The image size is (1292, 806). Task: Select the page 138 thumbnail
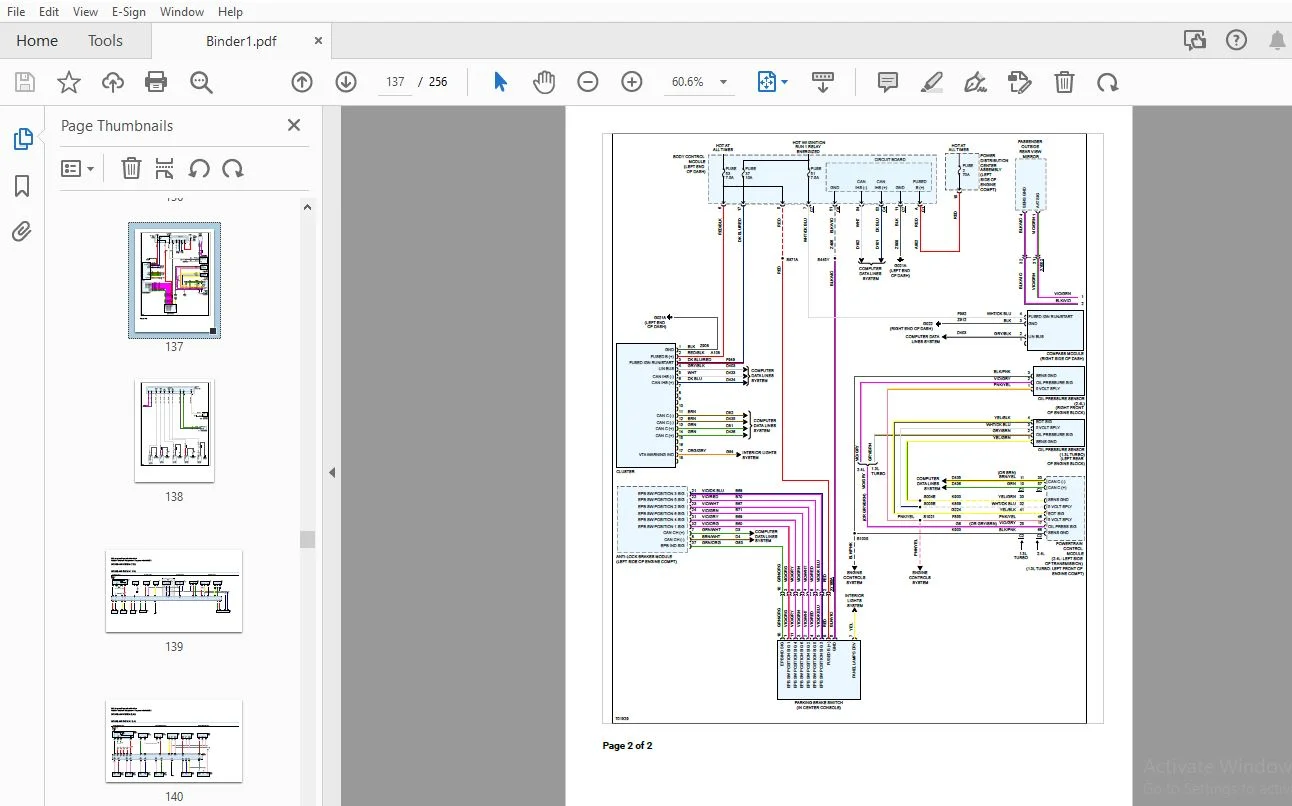[x=174, y=431]
